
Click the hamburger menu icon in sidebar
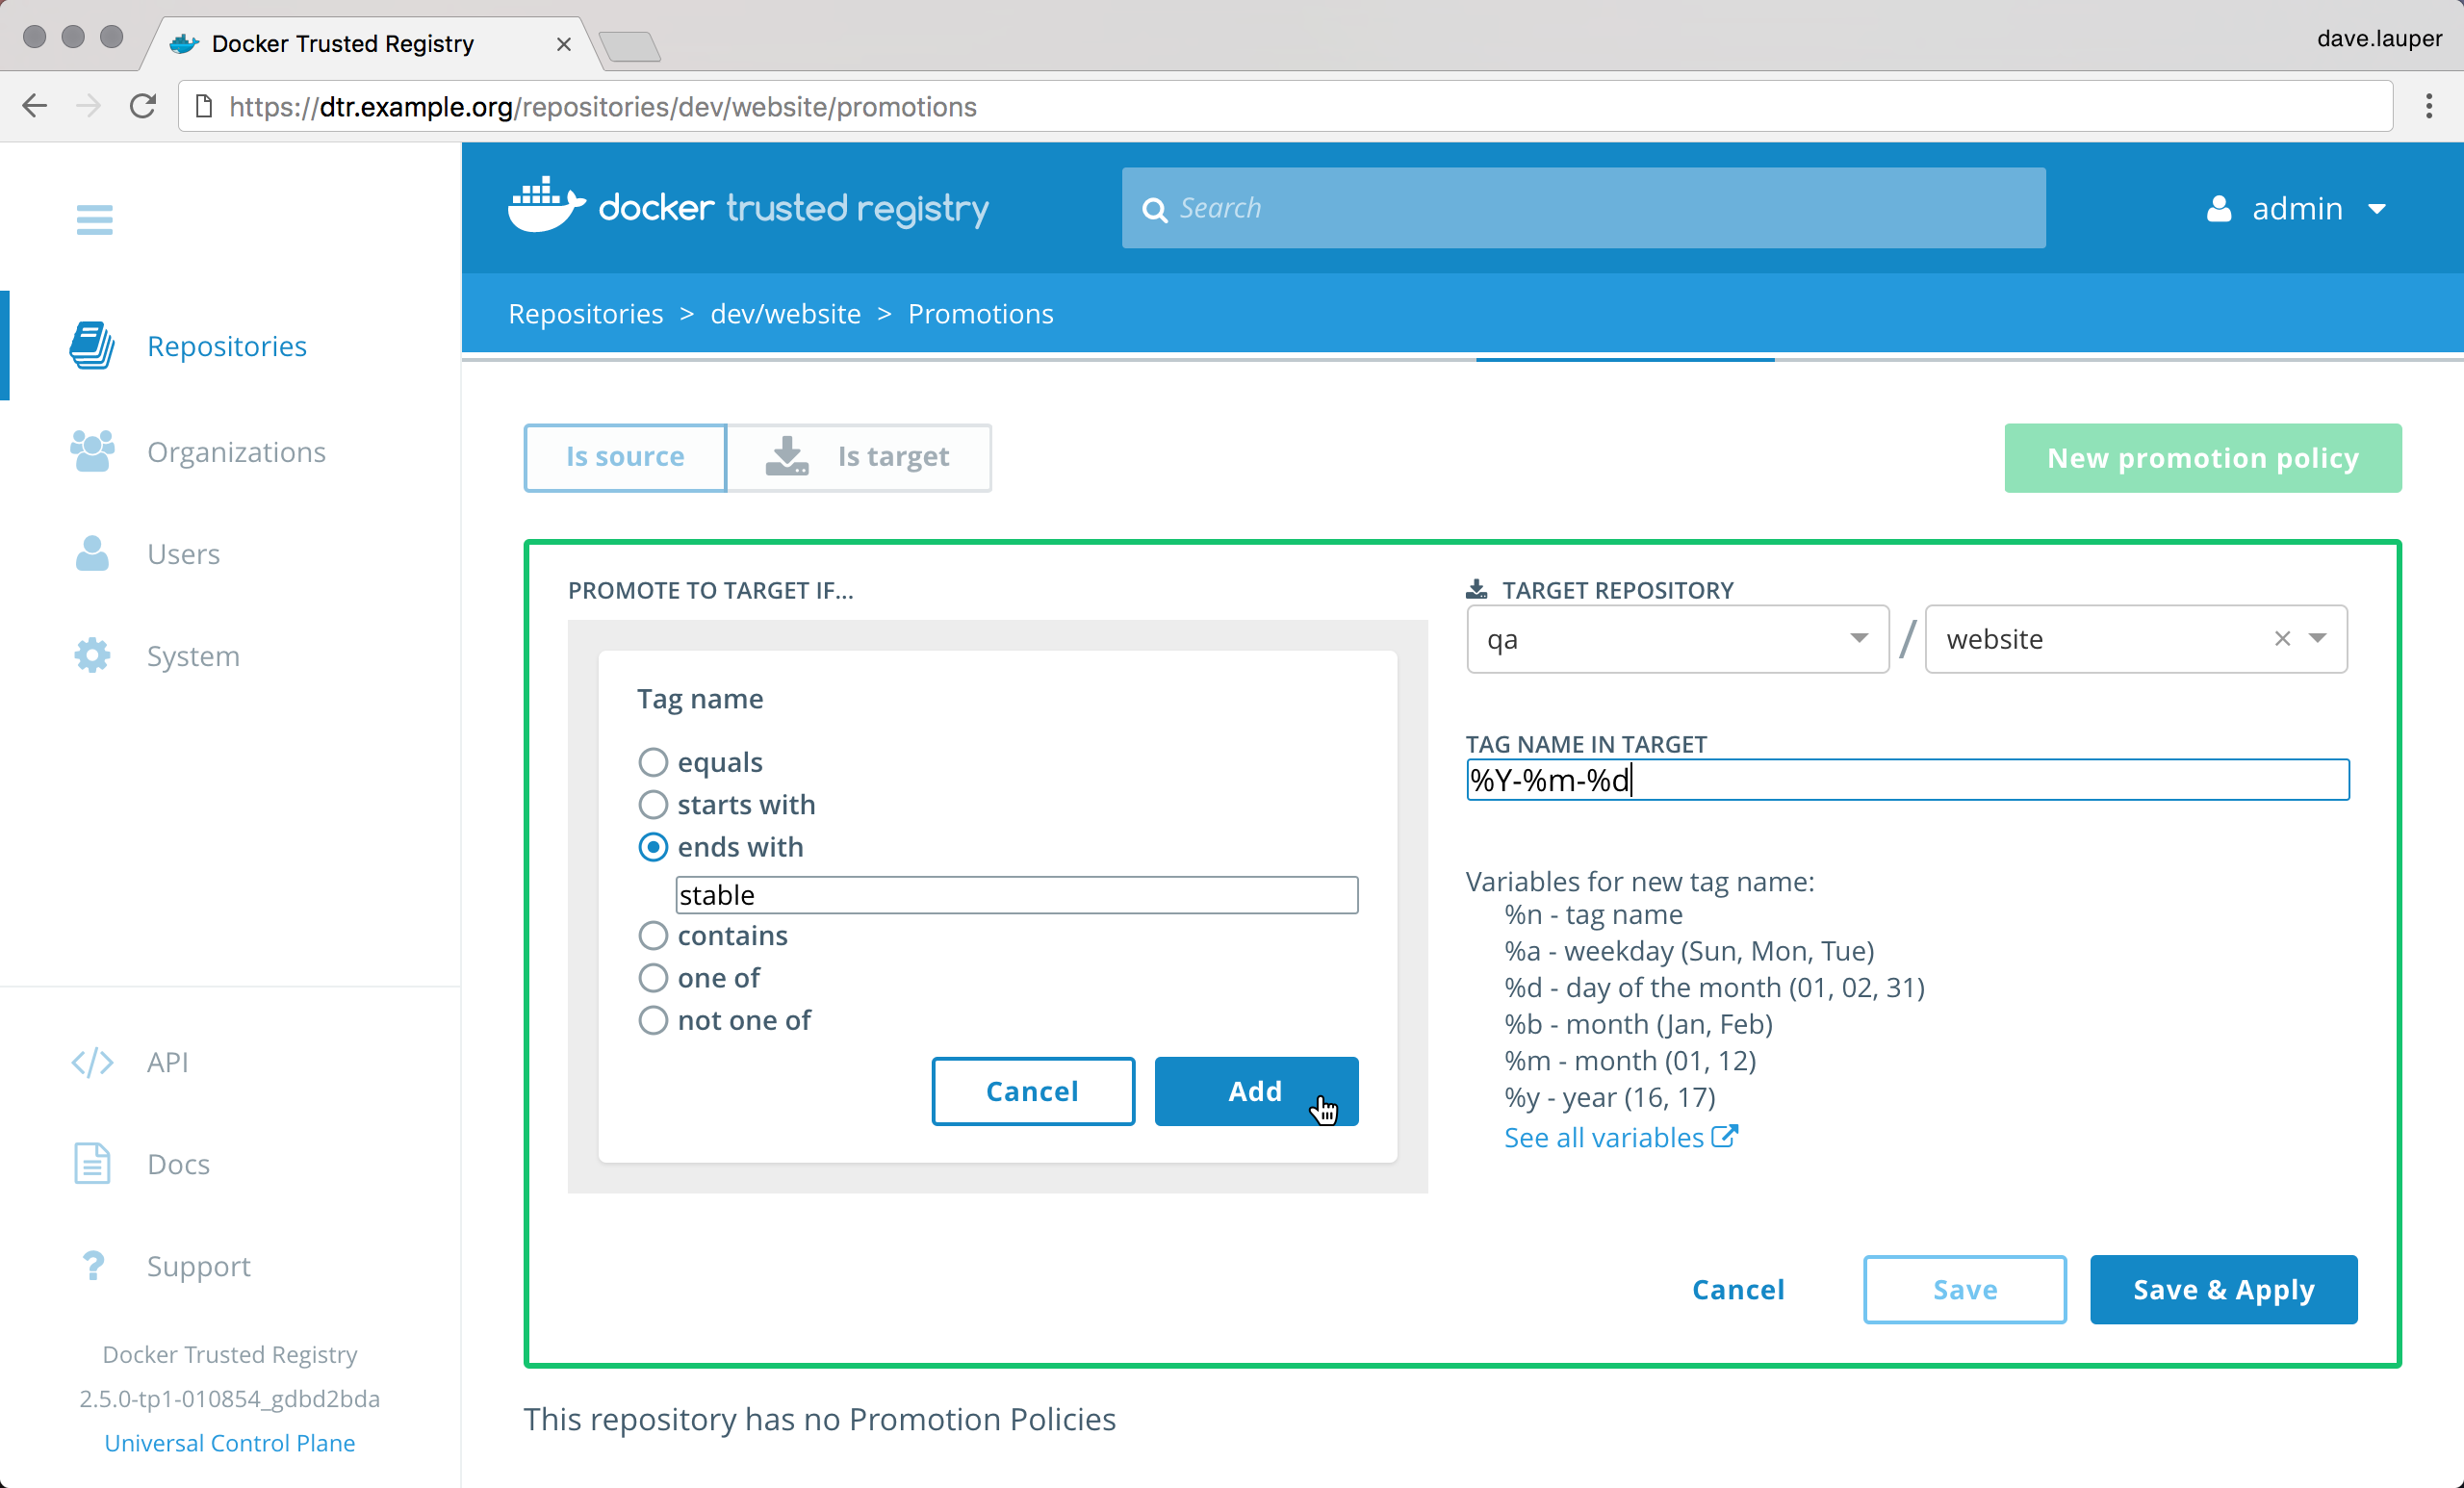94,219
